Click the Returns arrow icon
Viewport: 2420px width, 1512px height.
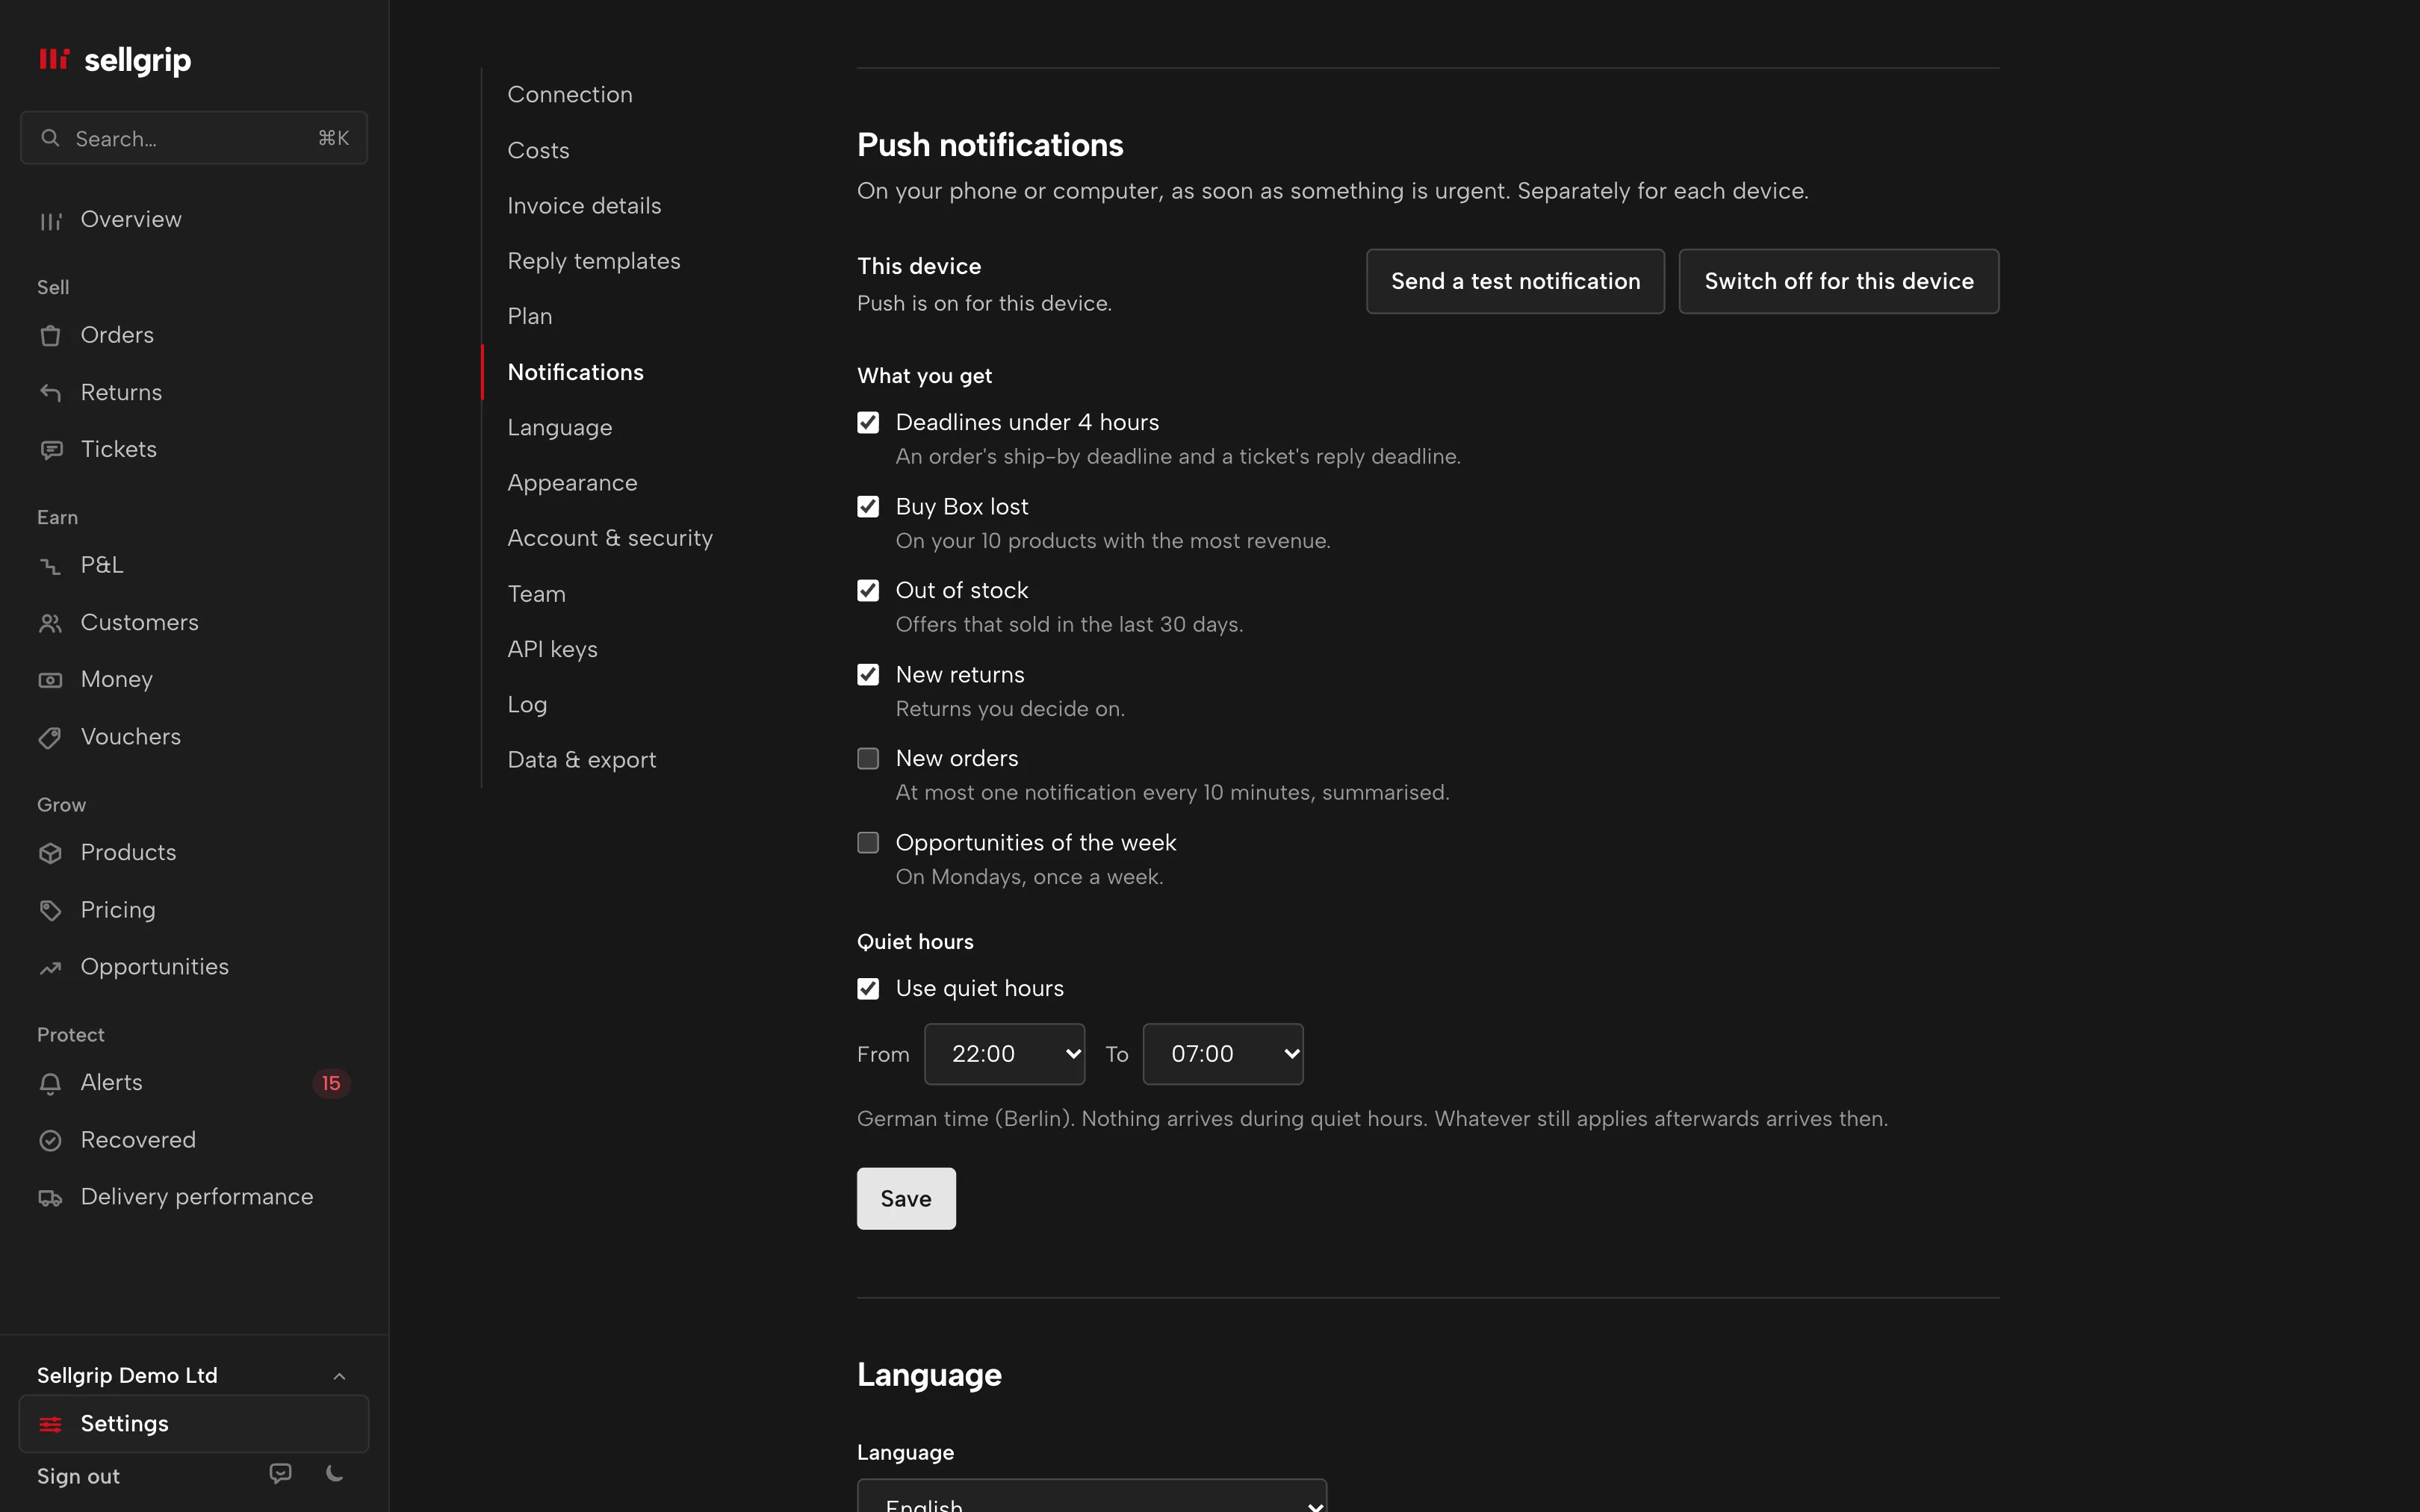[50, 393]
